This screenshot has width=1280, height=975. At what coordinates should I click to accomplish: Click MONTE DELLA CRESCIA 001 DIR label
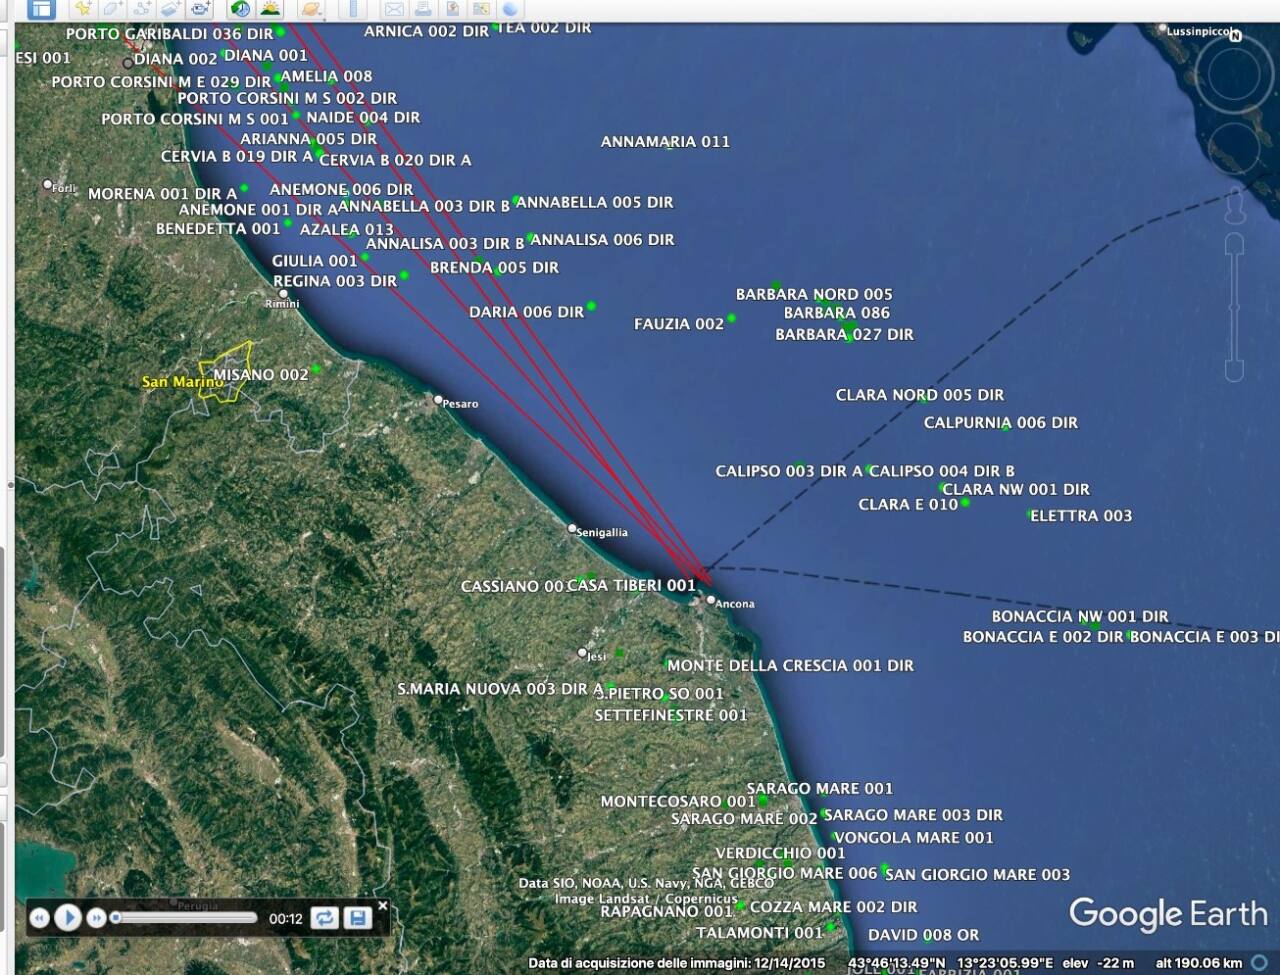pyautogui.click(x=790, y=665)
